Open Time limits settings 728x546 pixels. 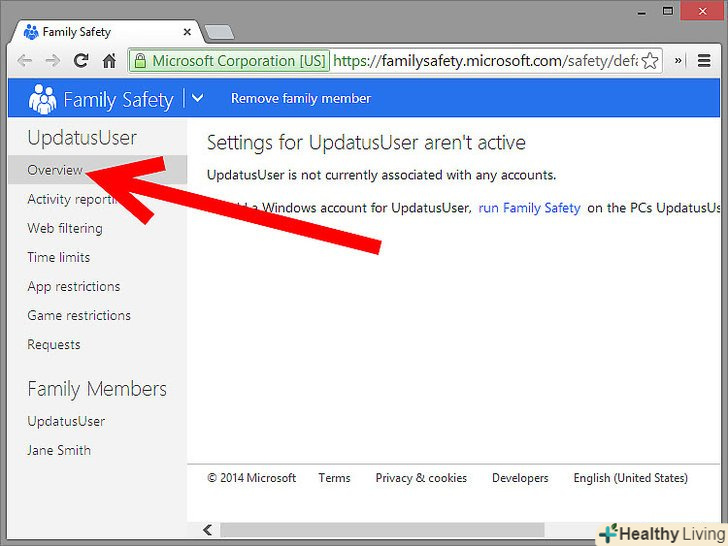(x=58, y=257)
